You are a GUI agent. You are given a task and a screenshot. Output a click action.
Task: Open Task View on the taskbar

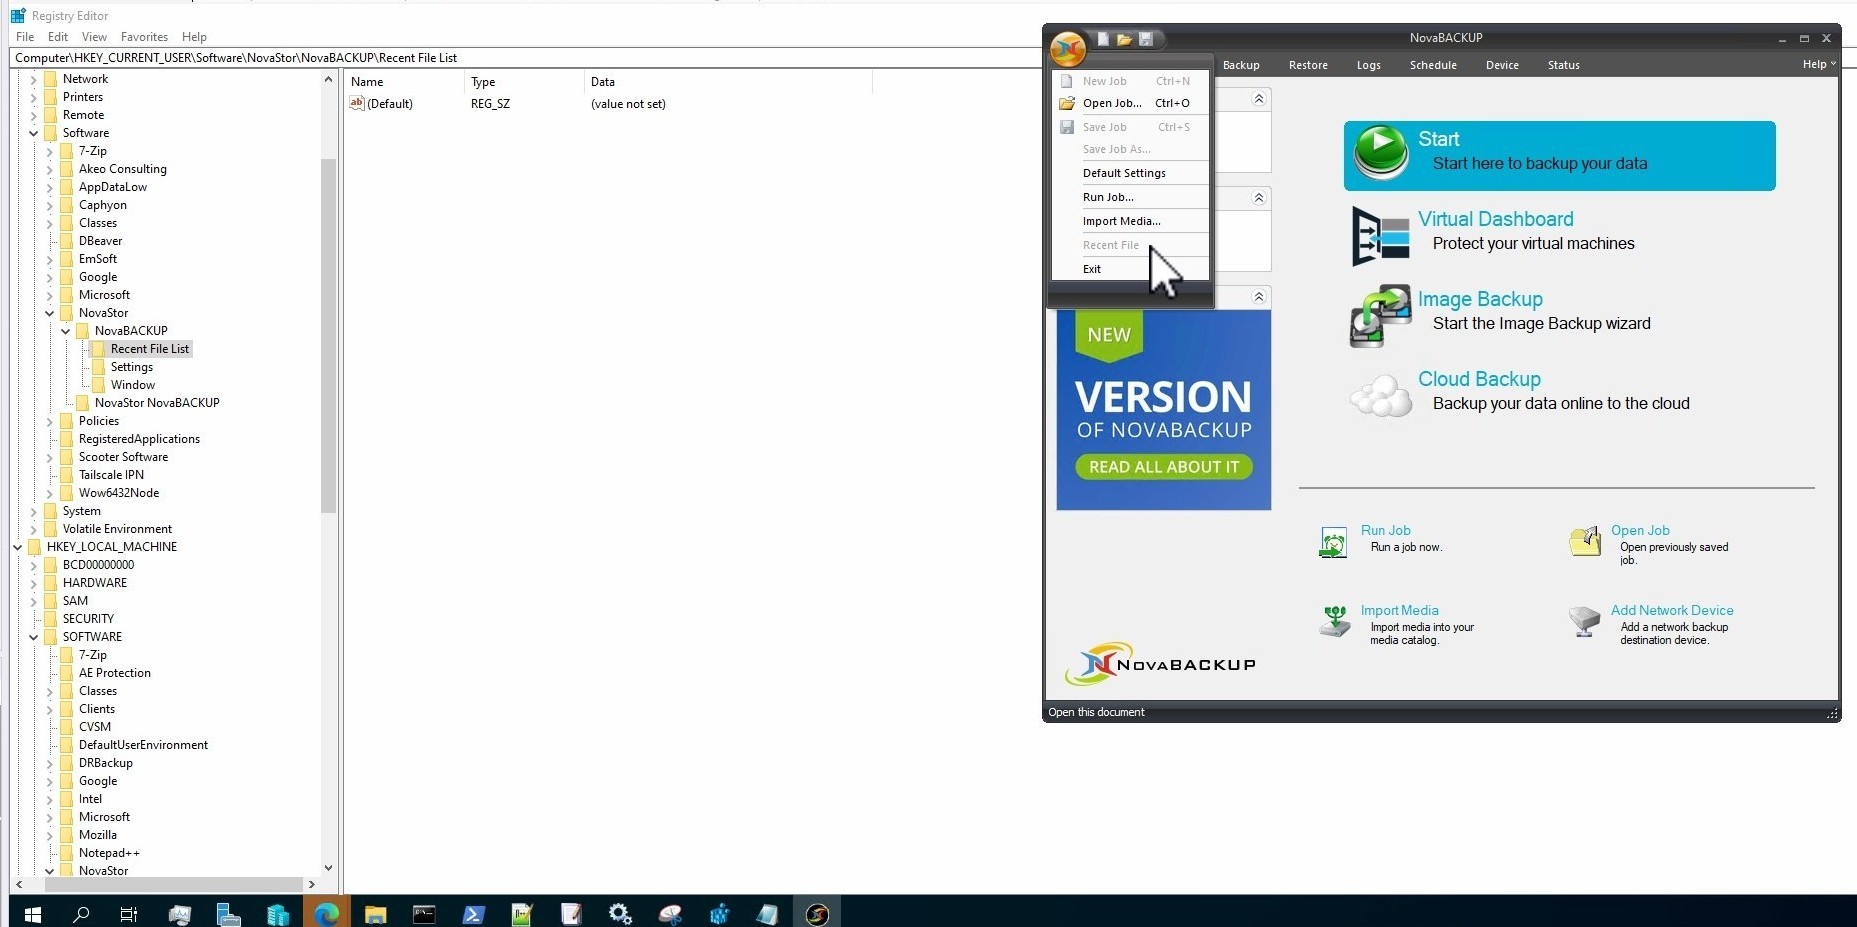coord(129,914)
